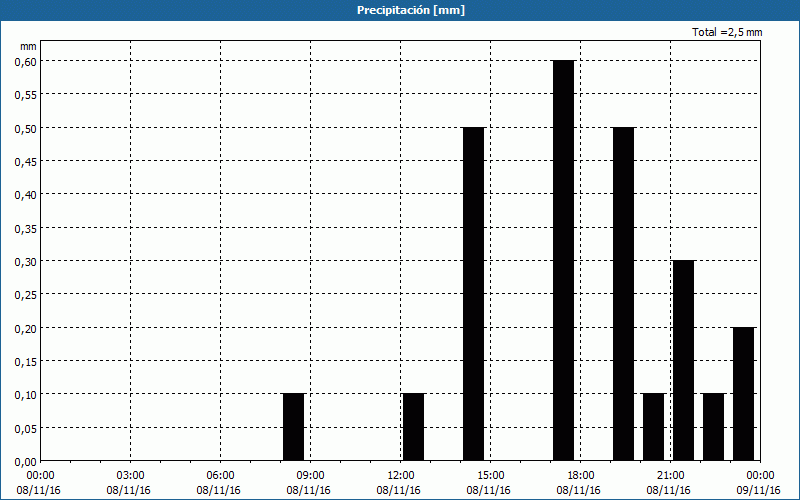Screen dimensions: 800x500
Task: Select the Total =2,5 mm label
Action: click(x=727, y=32)
